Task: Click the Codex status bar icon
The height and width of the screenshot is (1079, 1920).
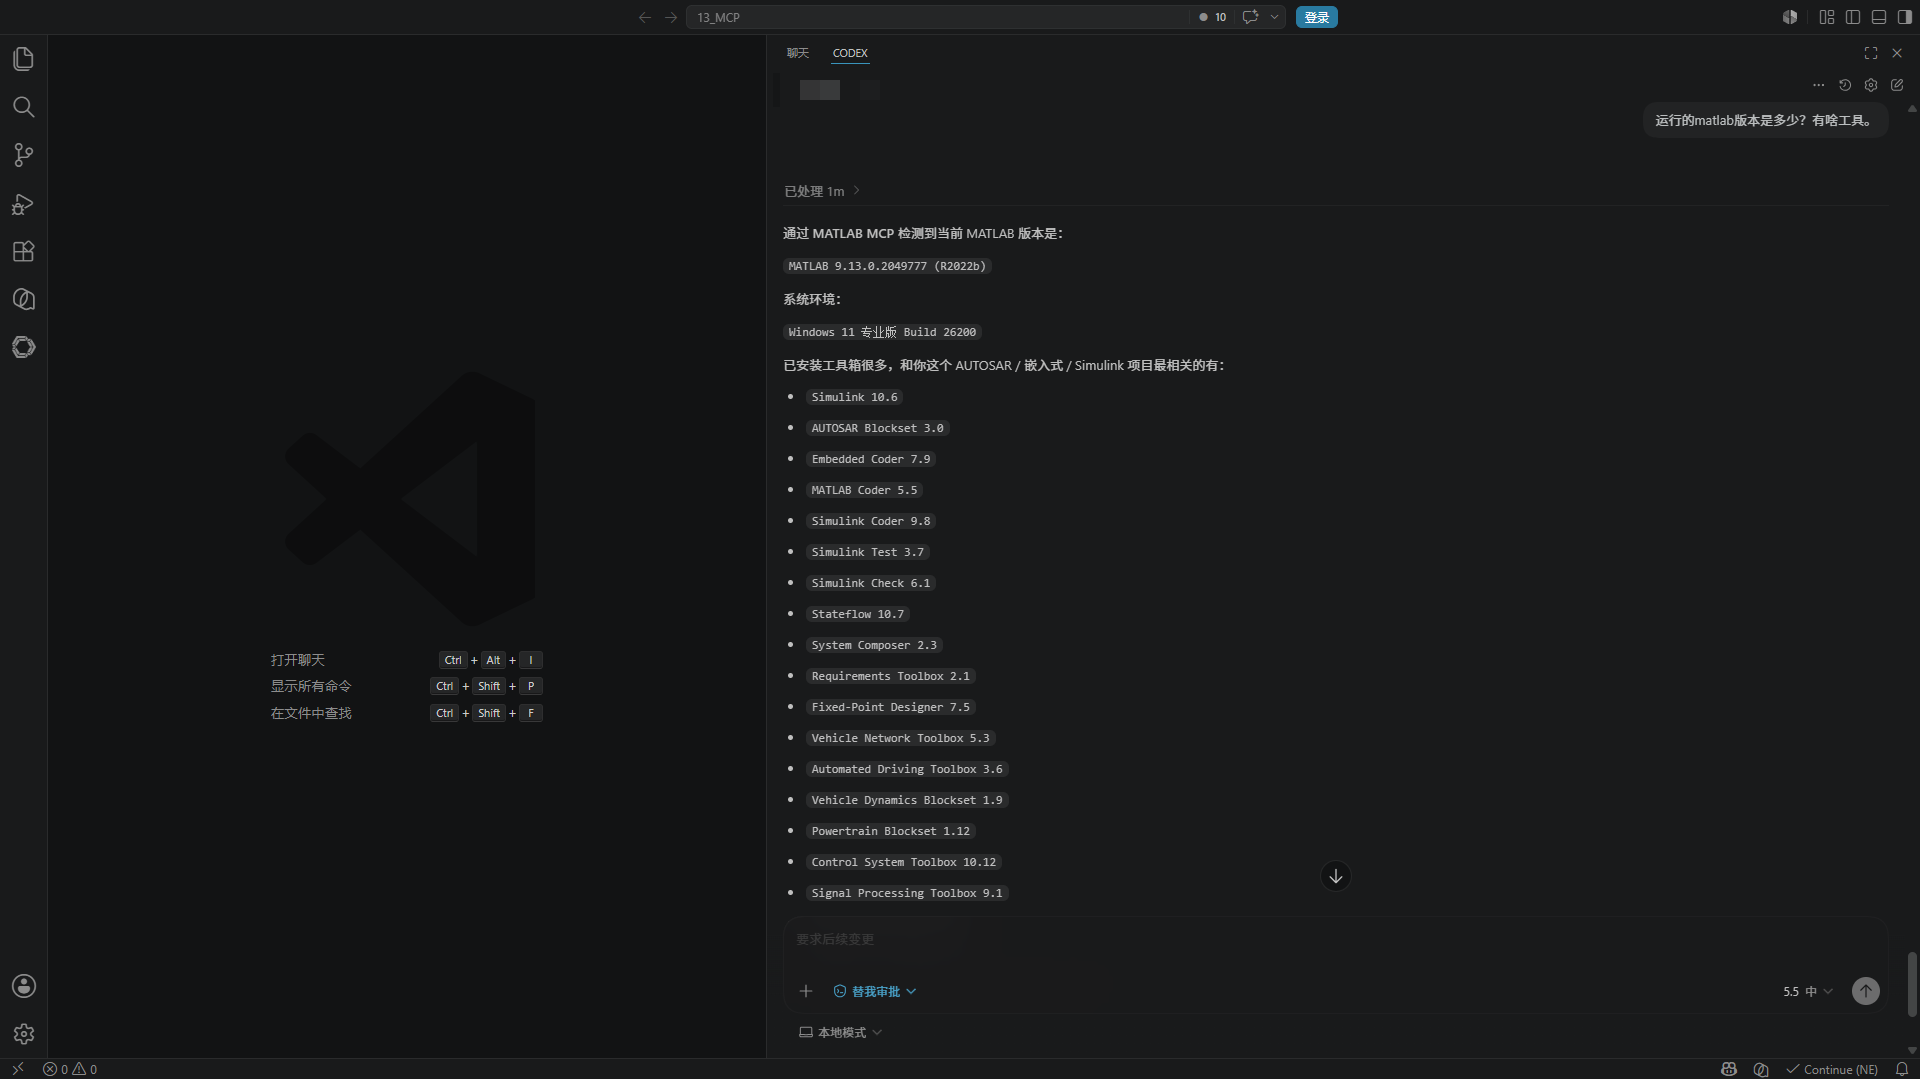Action: pyautogui.click(x=1761, y=1069)
